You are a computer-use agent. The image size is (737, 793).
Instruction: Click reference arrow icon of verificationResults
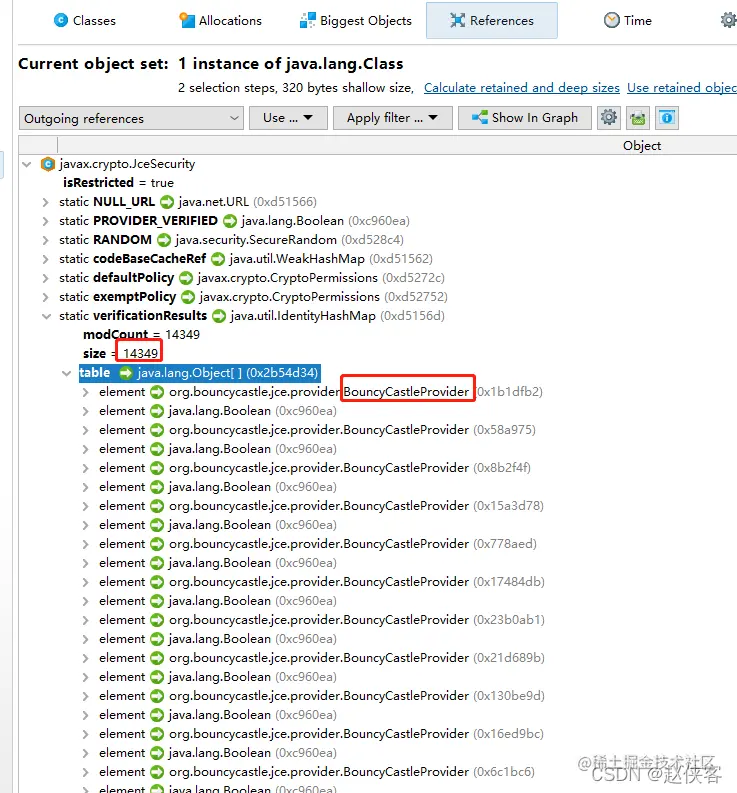(219, 316)
